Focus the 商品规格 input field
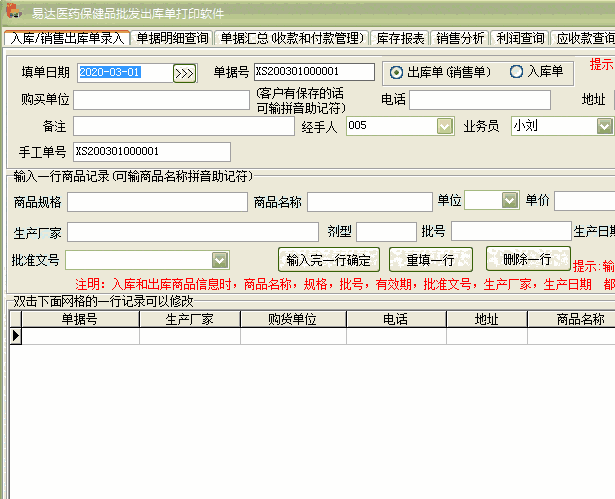The image size is (615, 499). pyautogui.click(x=157, y=202)
